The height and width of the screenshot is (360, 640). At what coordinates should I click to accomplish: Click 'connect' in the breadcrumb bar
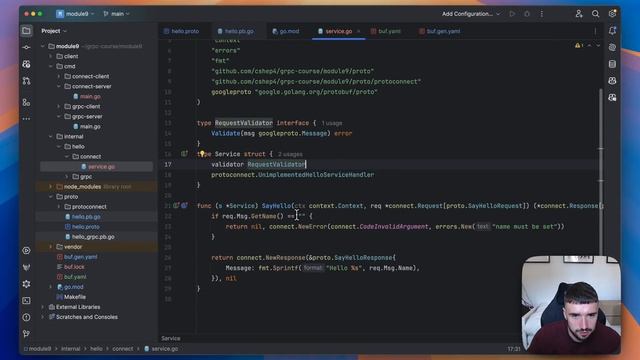click(122, 349)
